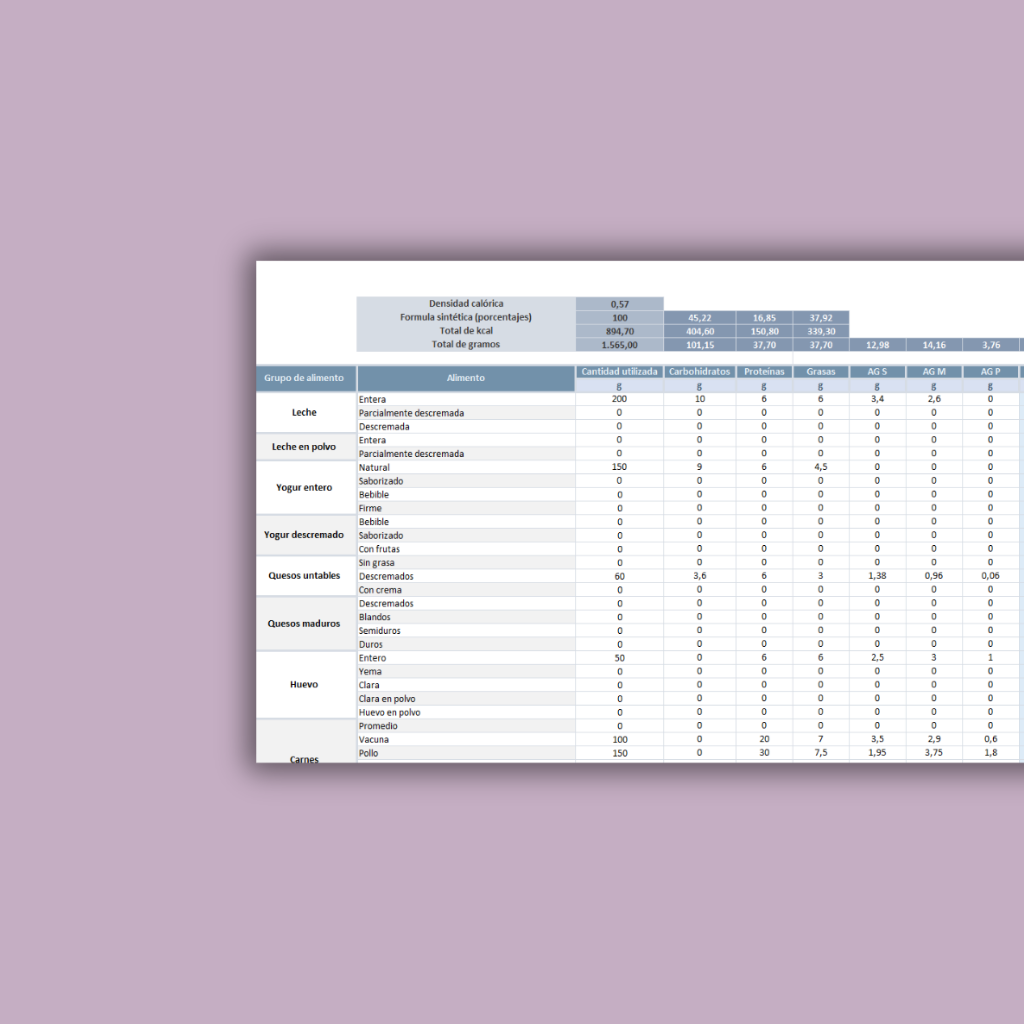Select the 'AG M' column header
This screenshot has height=1024, width=1024.
934,372
